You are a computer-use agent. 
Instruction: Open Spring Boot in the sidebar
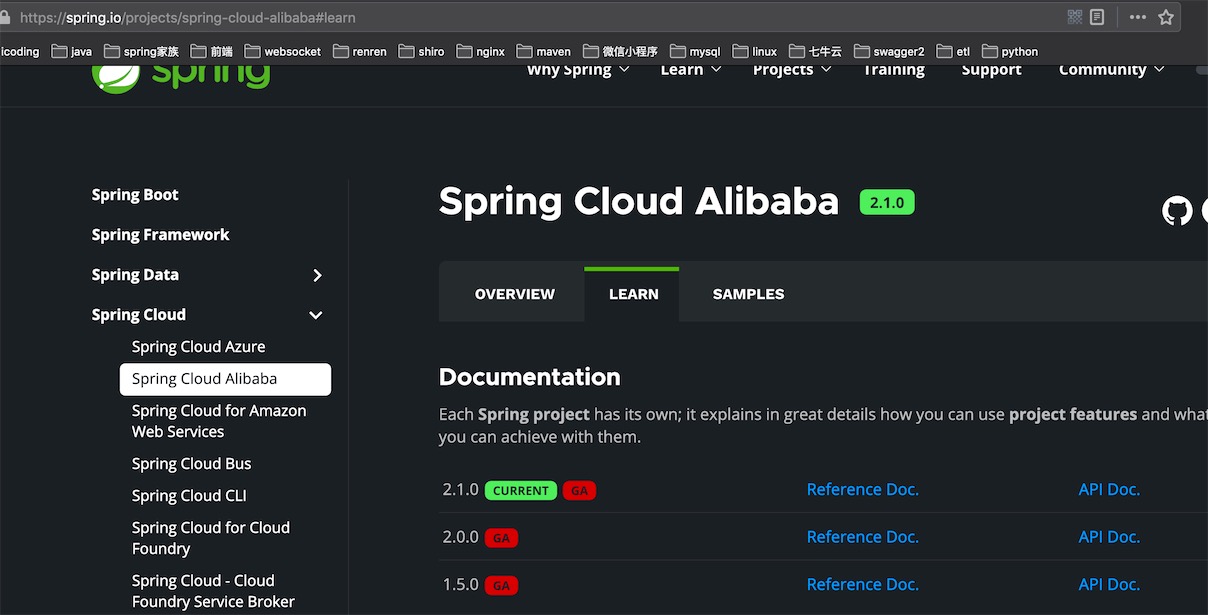tap(135, 195)
